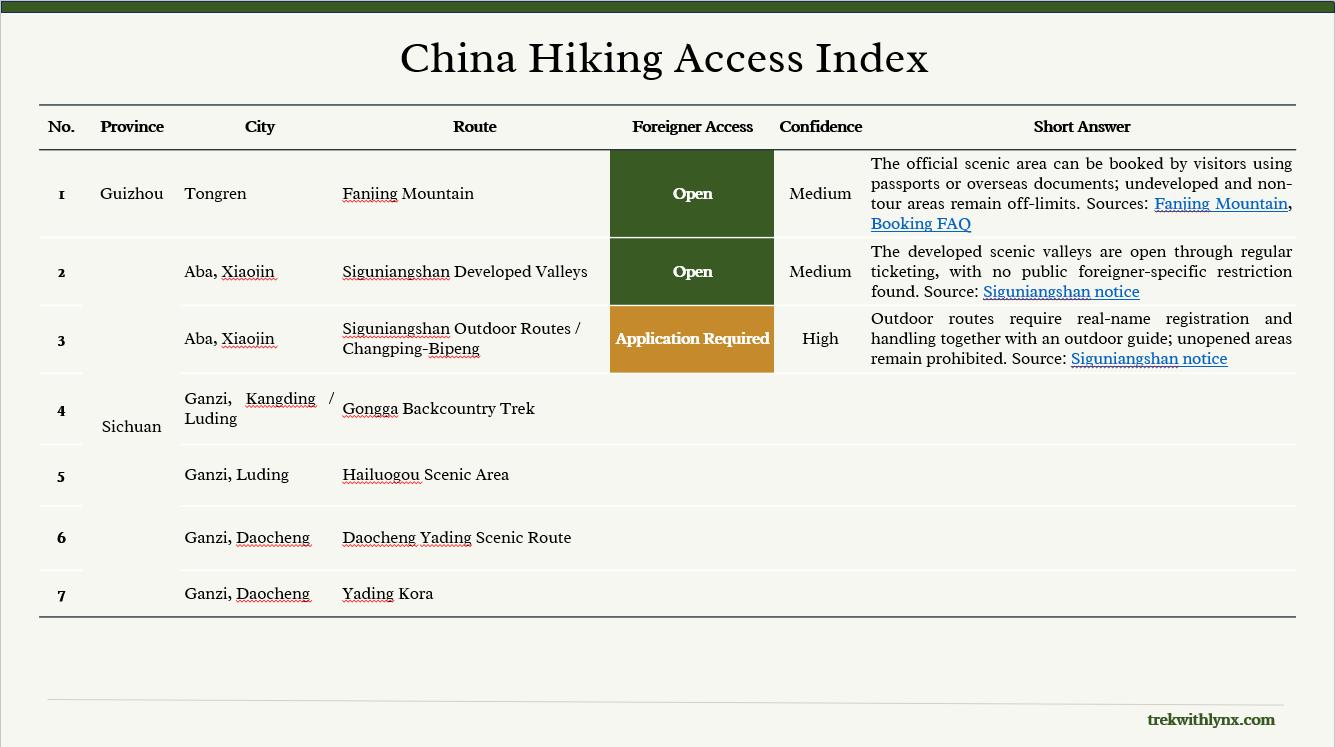The width and height of the screenshot is (1335, 747).
Task: Click the China Hiking Access Index title
Action: (x=664, y=59)
